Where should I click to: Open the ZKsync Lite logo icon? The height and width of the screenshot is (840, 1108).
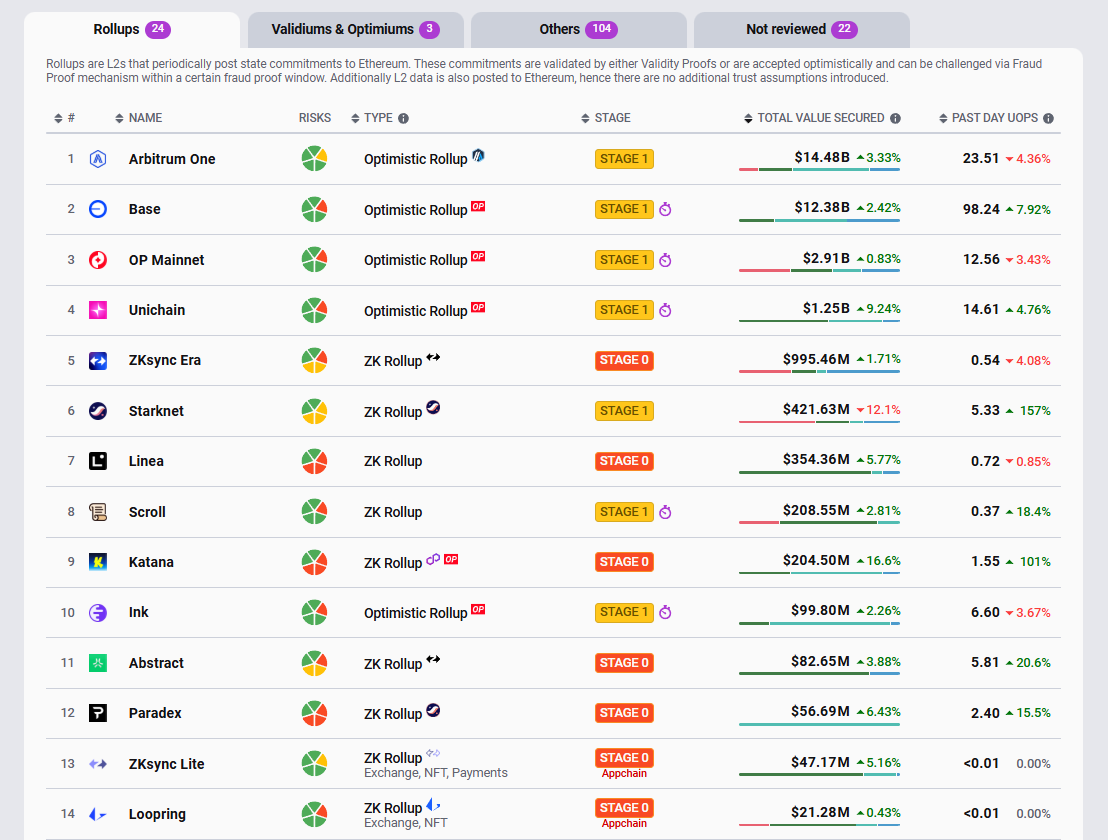98,764
